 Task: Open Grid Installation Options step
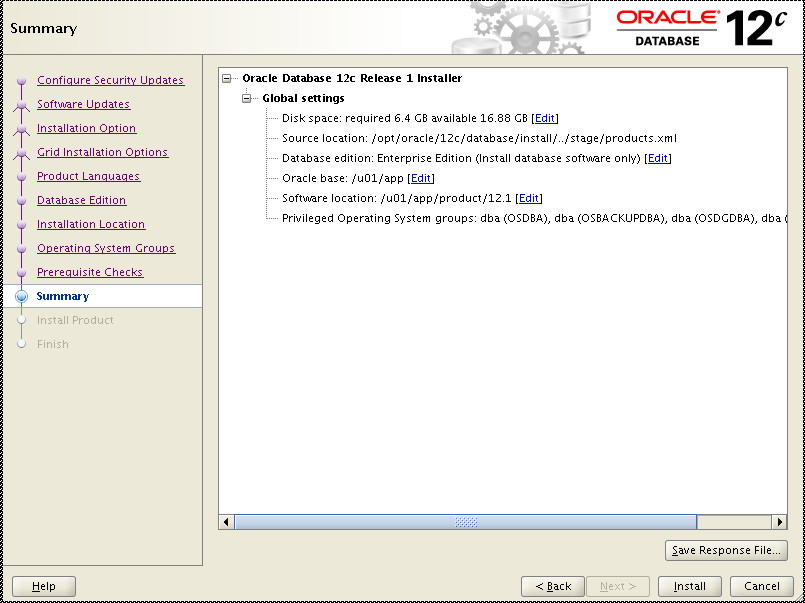point(103,152)
